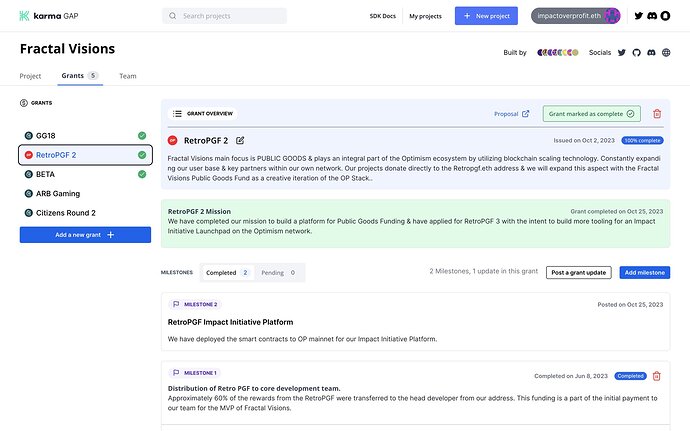The height and width of the screenshot is (431, 690).
Task: Switch to the Team tab
Action: click(128, 76)
